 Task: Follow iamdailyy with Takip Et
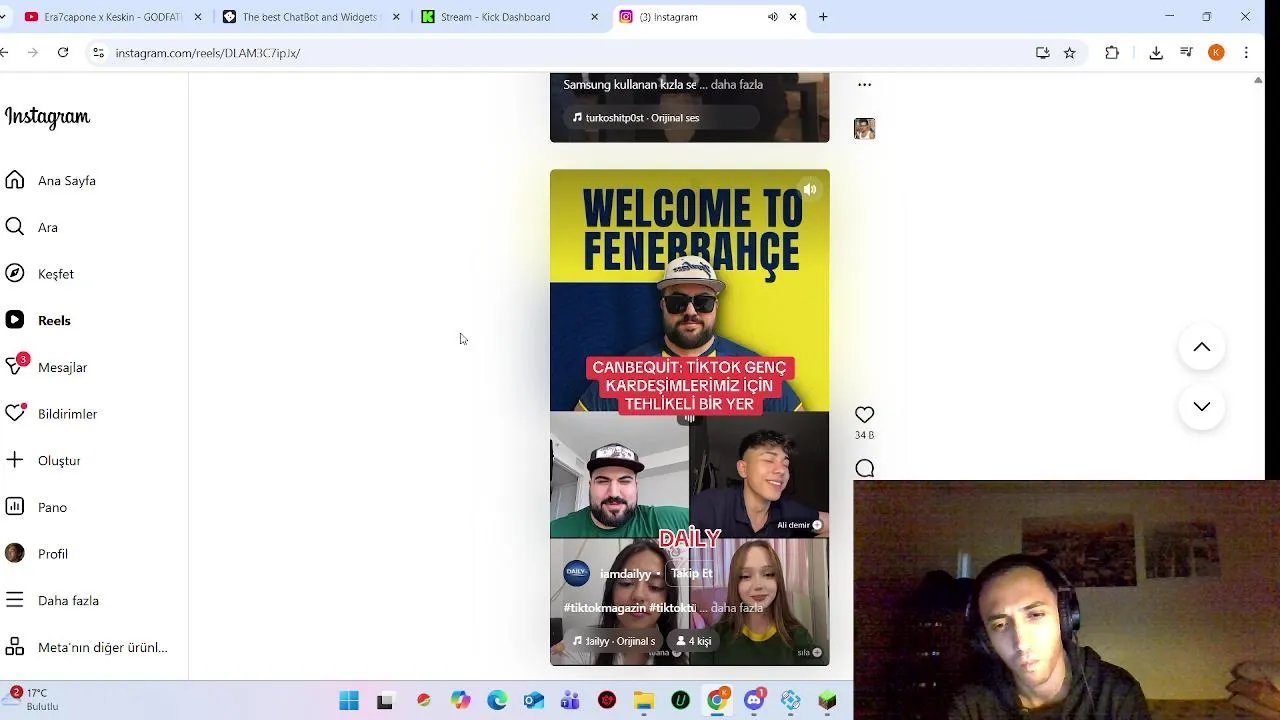point(692,574)
